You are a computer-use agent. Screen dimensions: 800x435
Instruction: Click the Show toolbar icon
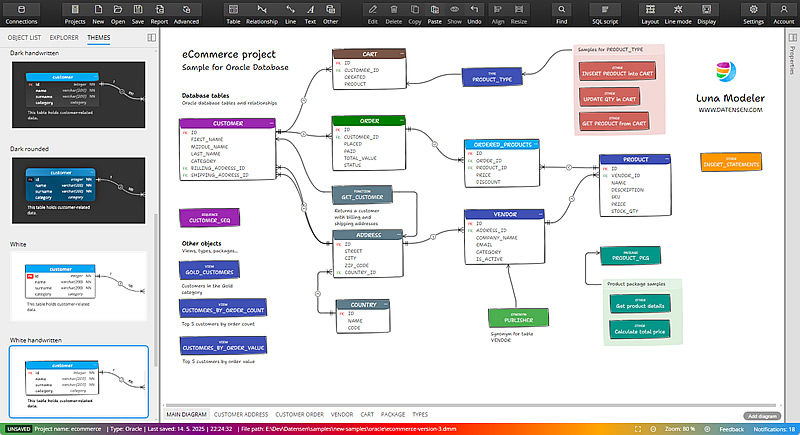tap(455, 14)
